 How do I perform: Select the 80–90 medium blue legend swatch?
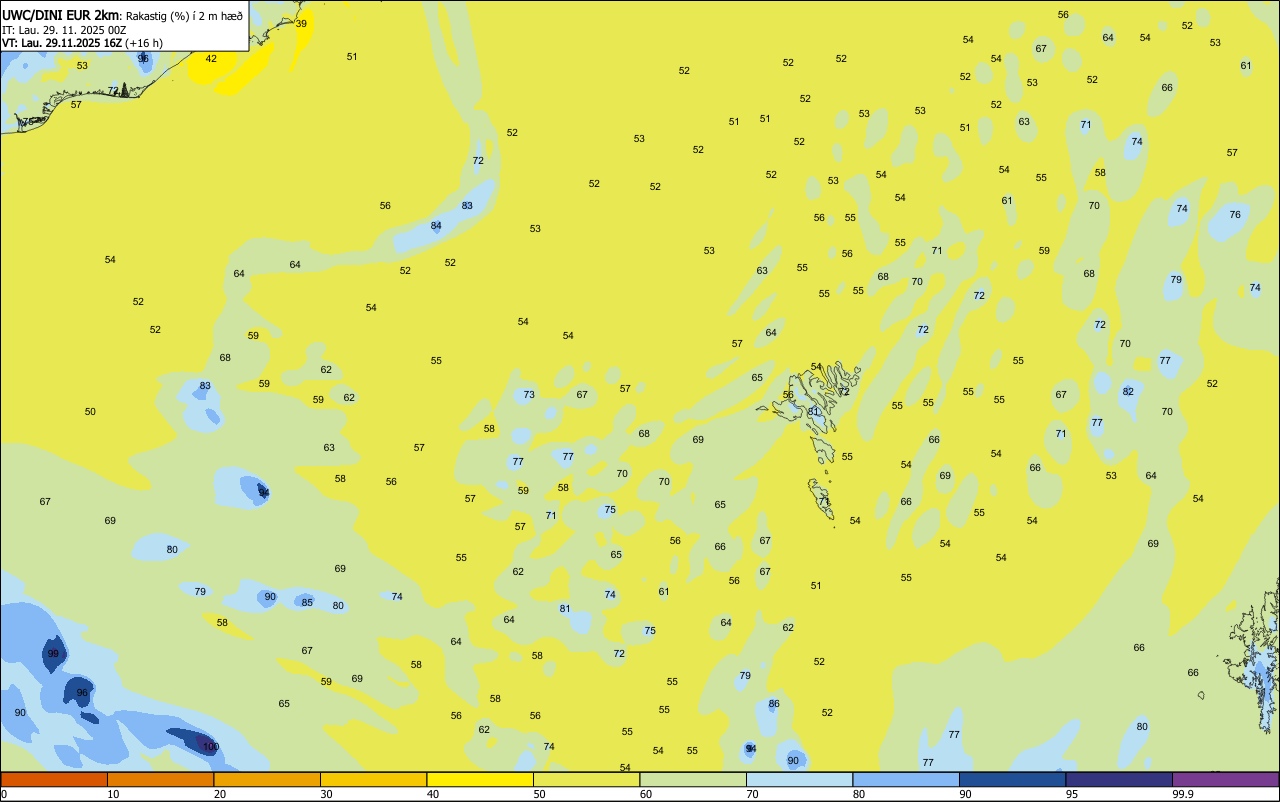[x=906, y=779]
